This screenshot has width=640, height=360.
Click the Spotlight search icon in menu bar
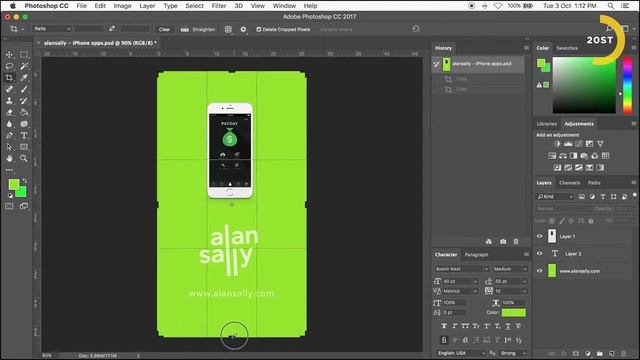click(611, 6)
